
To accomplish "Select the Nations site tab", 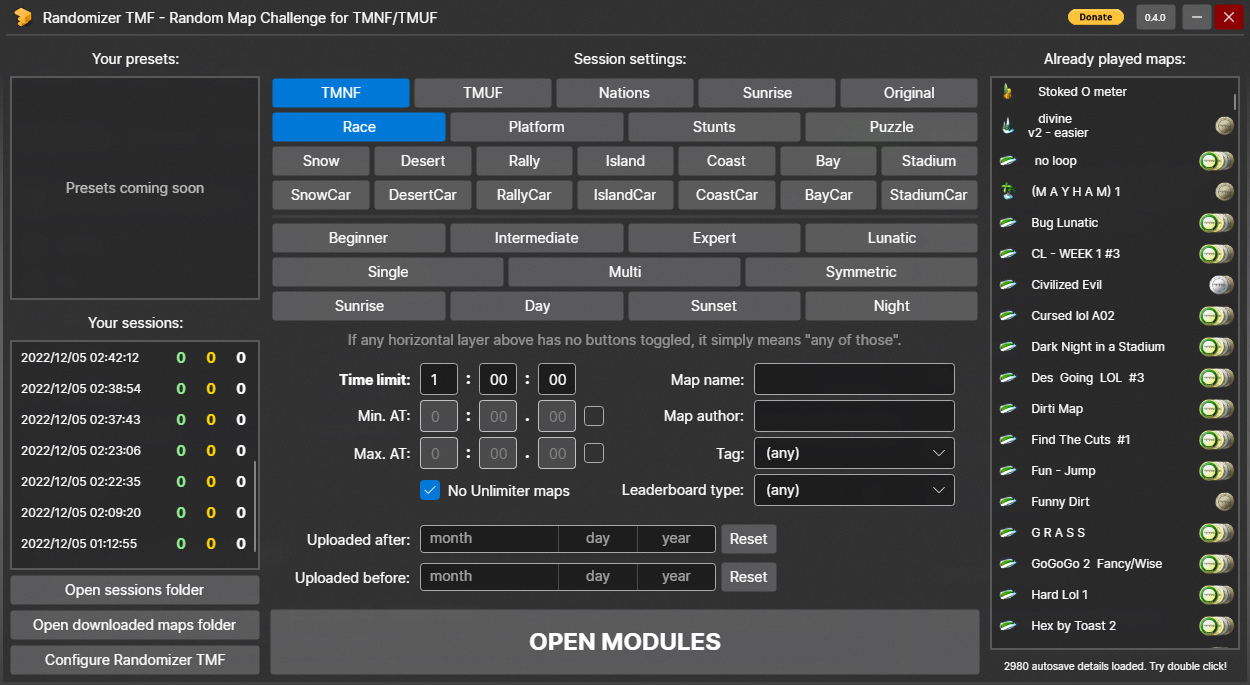I will click(625, 93).
